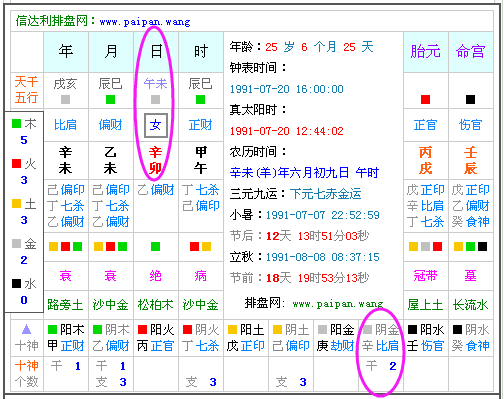Click the 下元七赤金运 value
The height and width of the screenshot is (399, 504).
(x=326, y=194)
